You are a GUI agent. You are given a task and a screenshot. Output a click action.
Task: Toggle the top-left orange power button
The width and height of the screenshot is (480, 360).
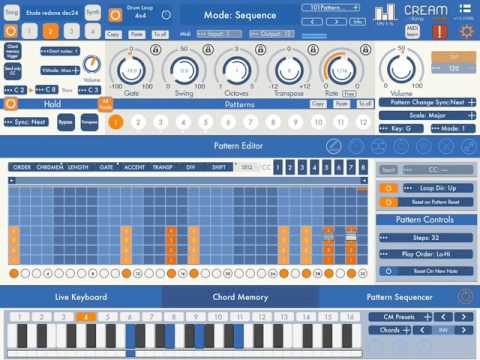(x=11, y=32)
